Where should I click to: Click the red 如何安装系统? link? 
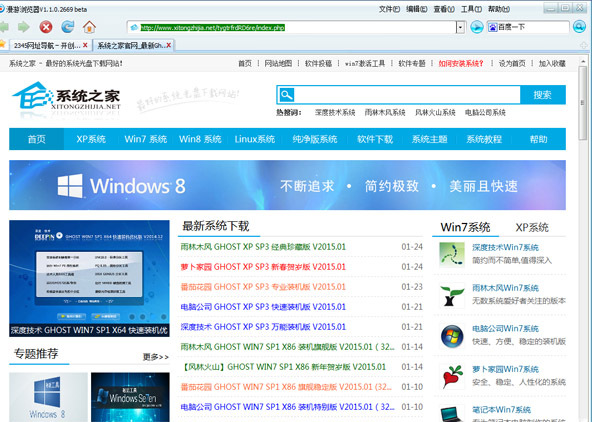[x=461, y=63]
